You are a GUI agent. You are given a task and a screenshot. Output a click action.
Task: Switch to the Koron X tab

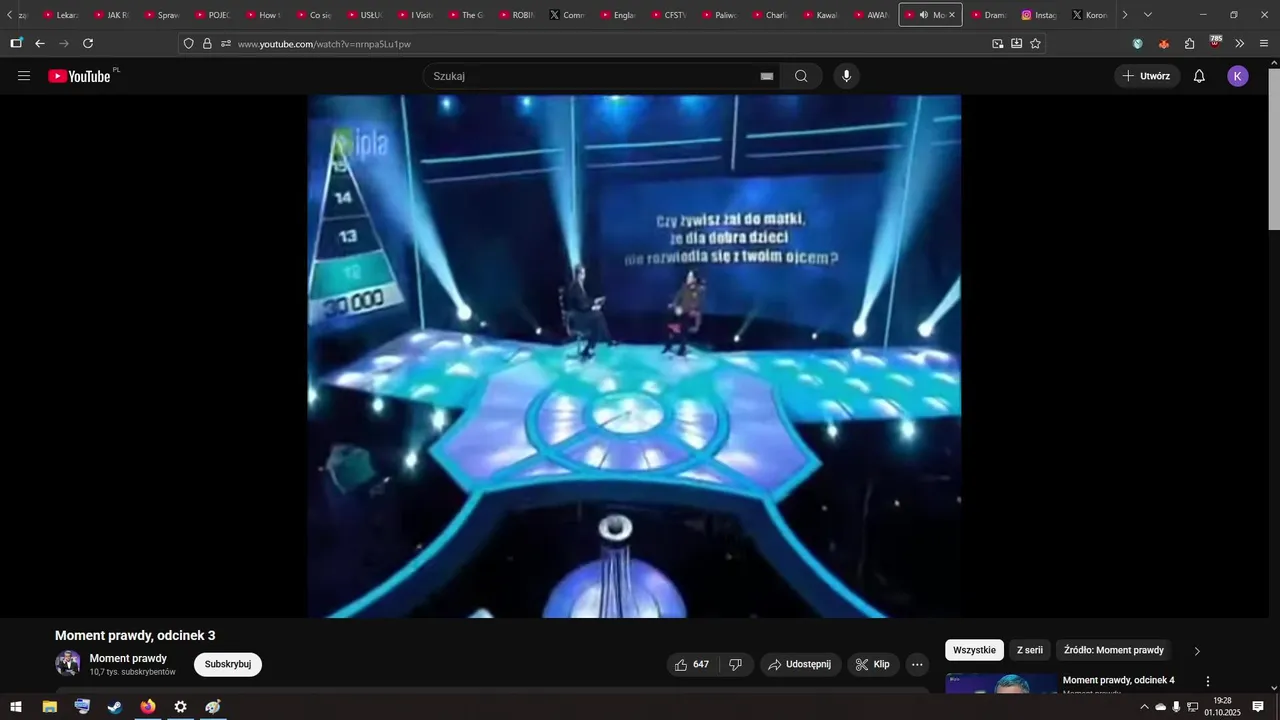coord(1089,15)
